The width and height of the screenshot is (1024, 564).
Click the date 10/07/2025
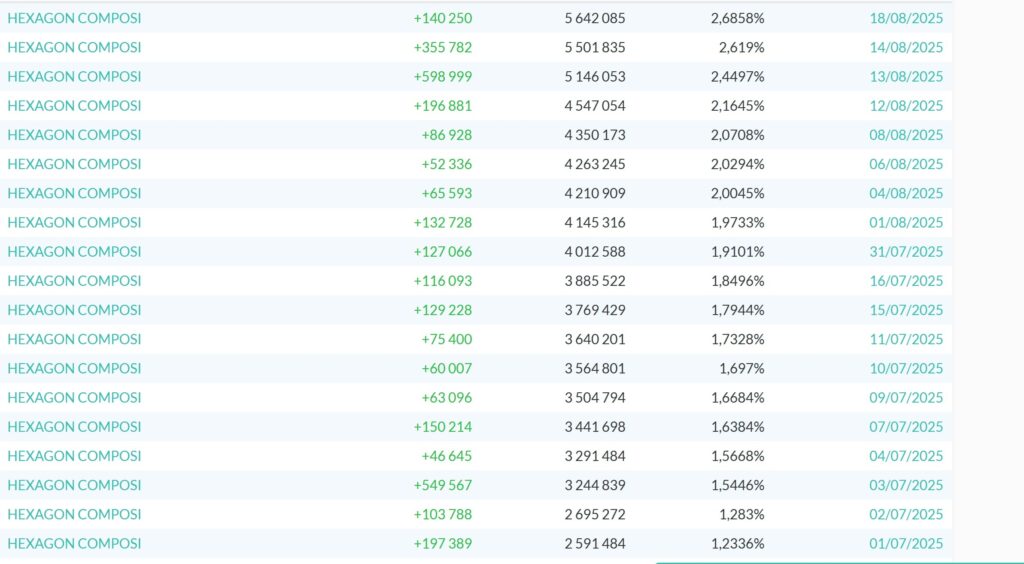(x=906, y=368)
